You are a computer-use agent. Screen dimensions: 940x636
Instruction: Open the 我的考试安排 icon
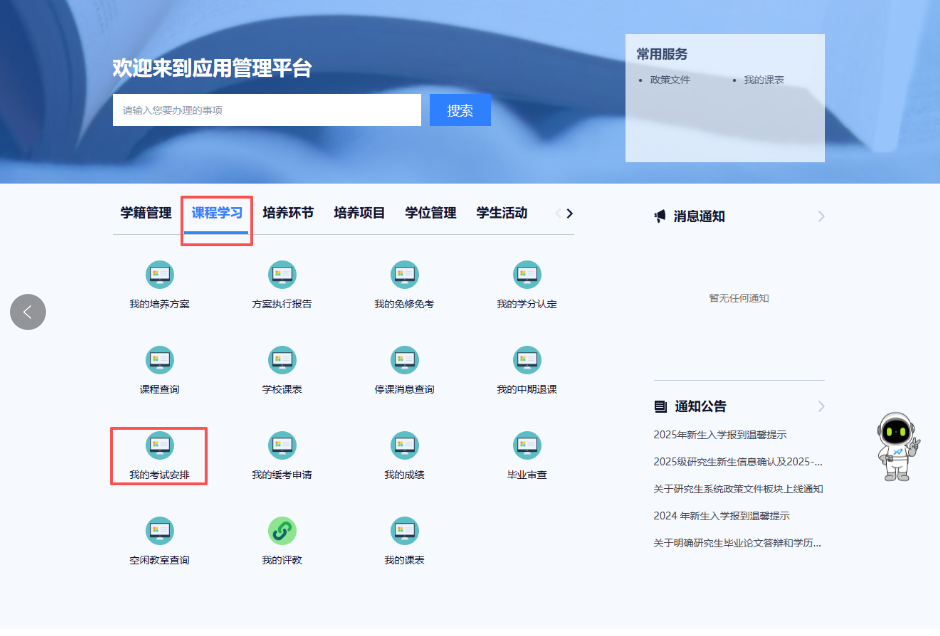(159, 446)
